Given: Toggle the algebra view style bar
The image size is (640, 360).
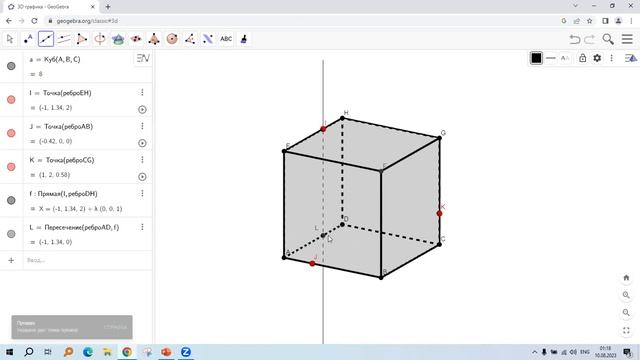Looking at the screenshot, I should click(x=143, y=58).
